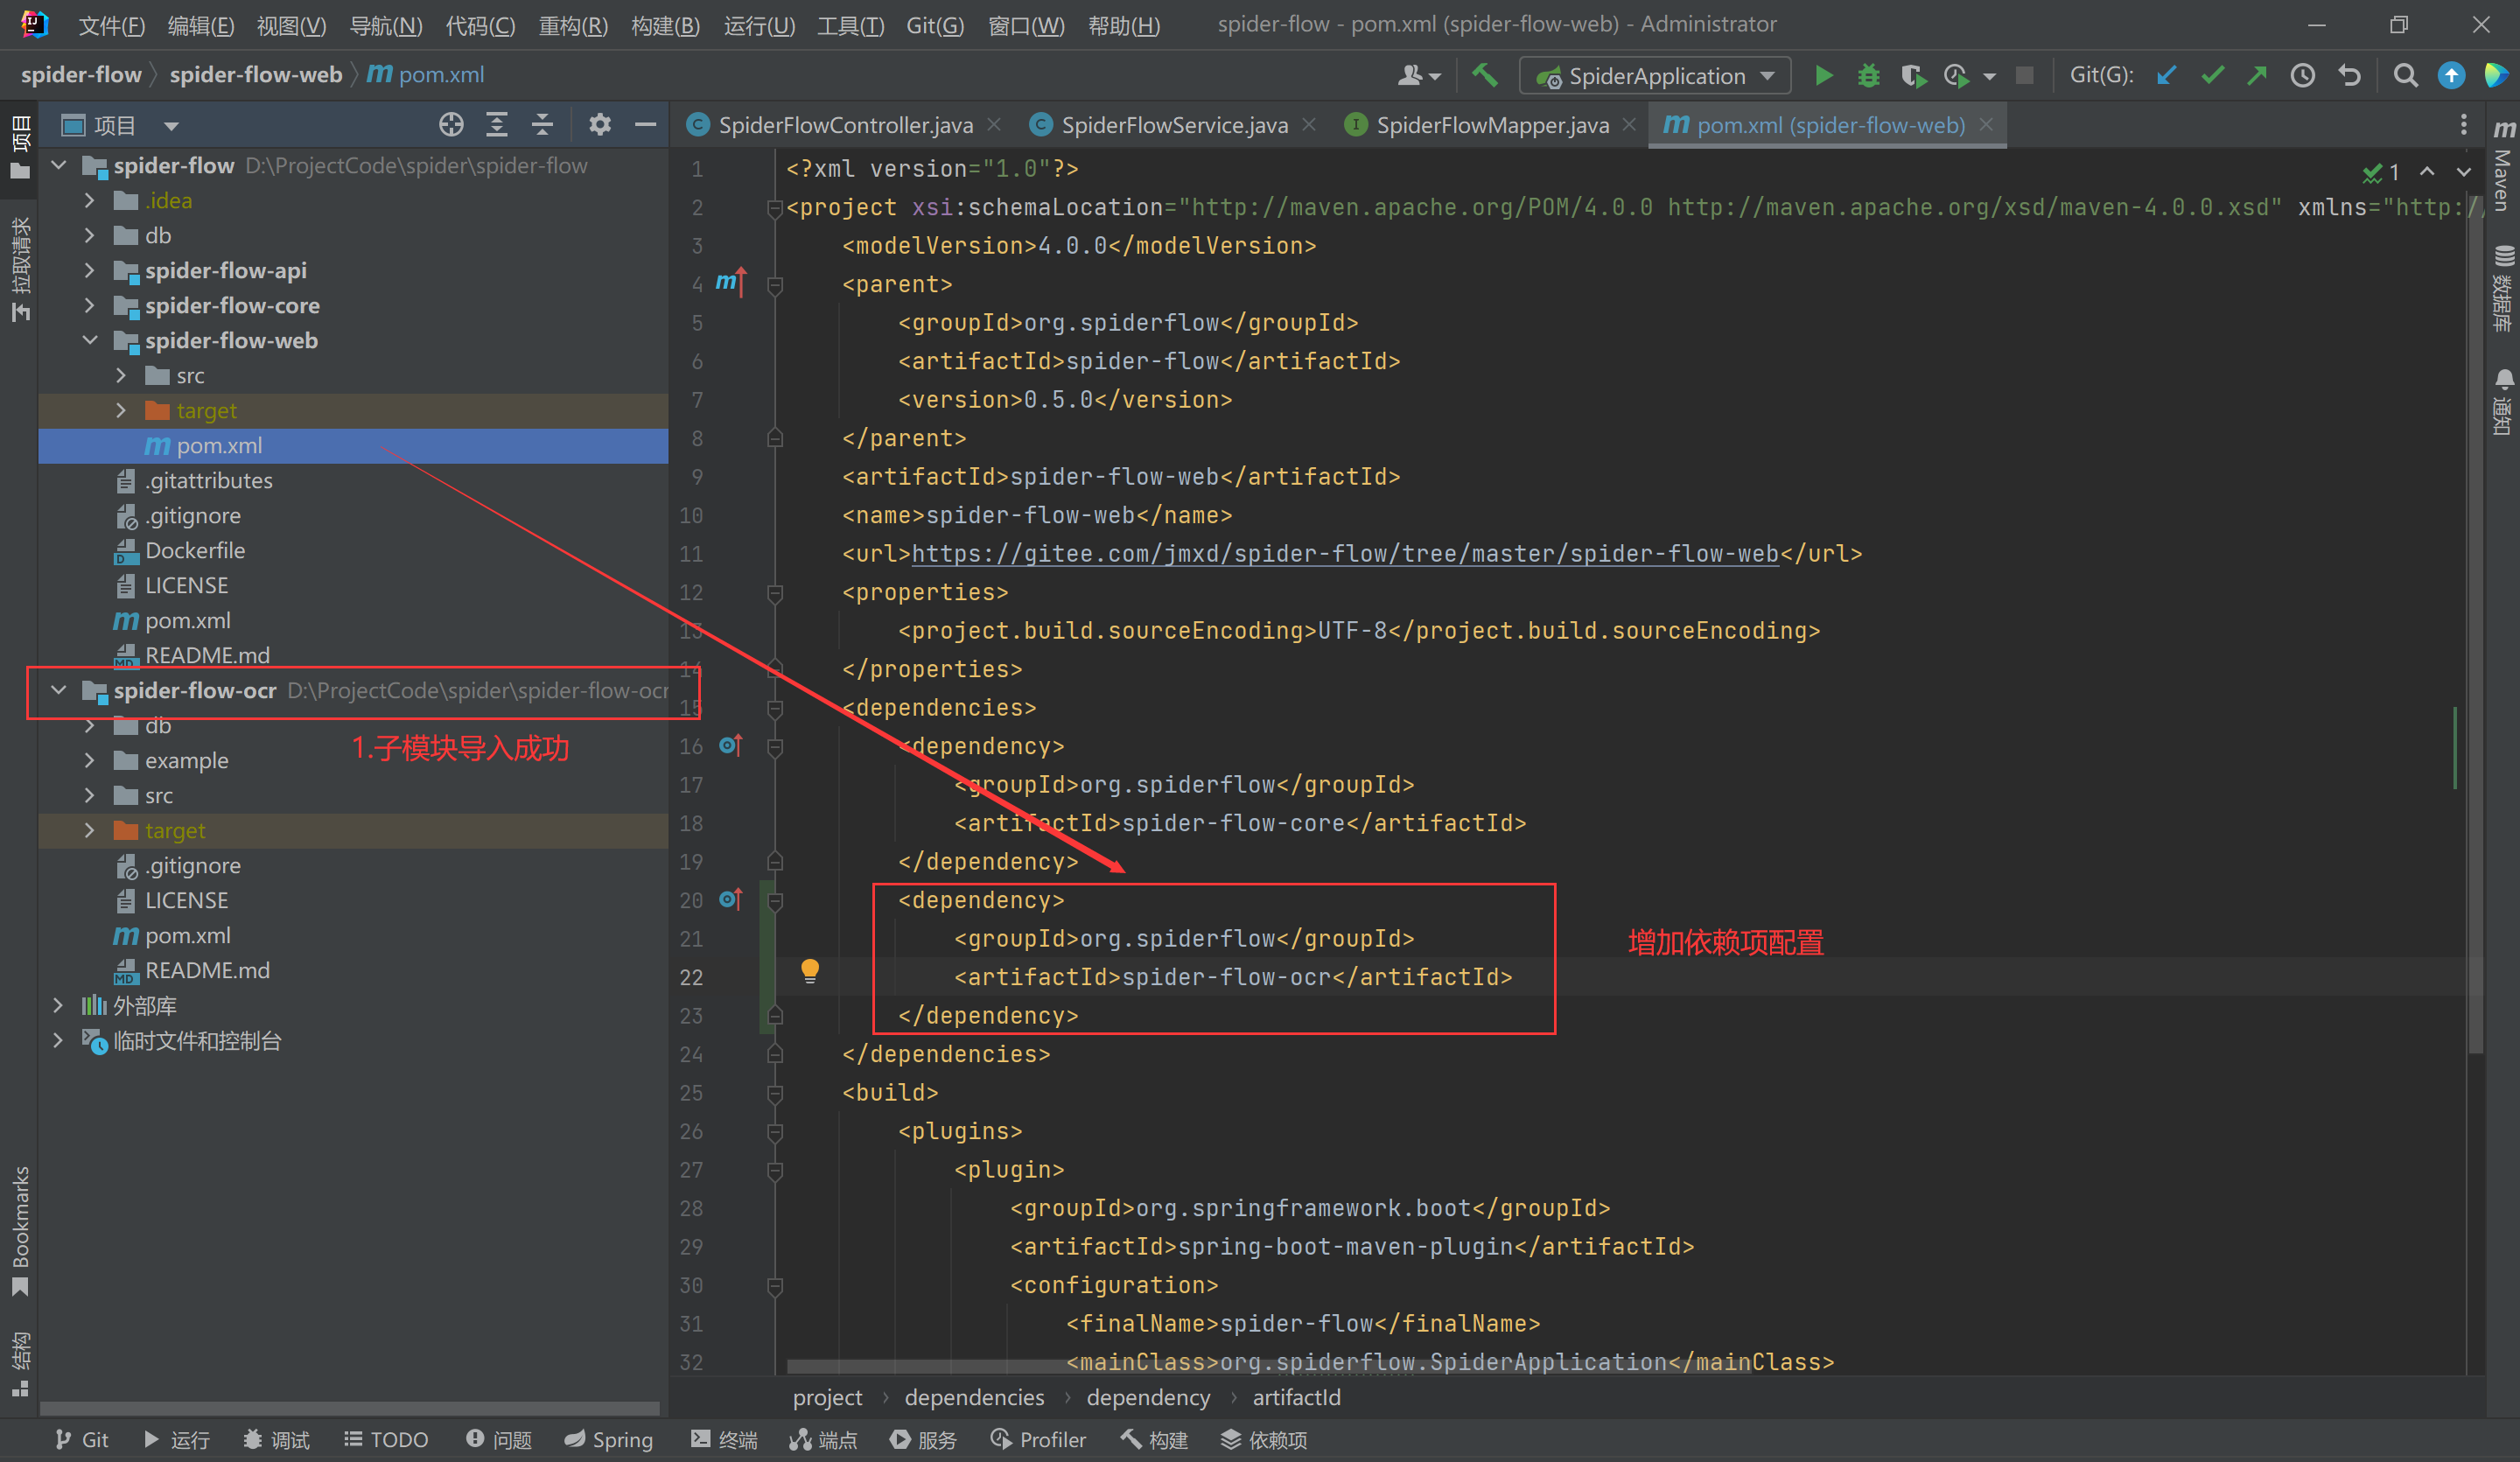Show Git history clock icon

(2303, 76)
